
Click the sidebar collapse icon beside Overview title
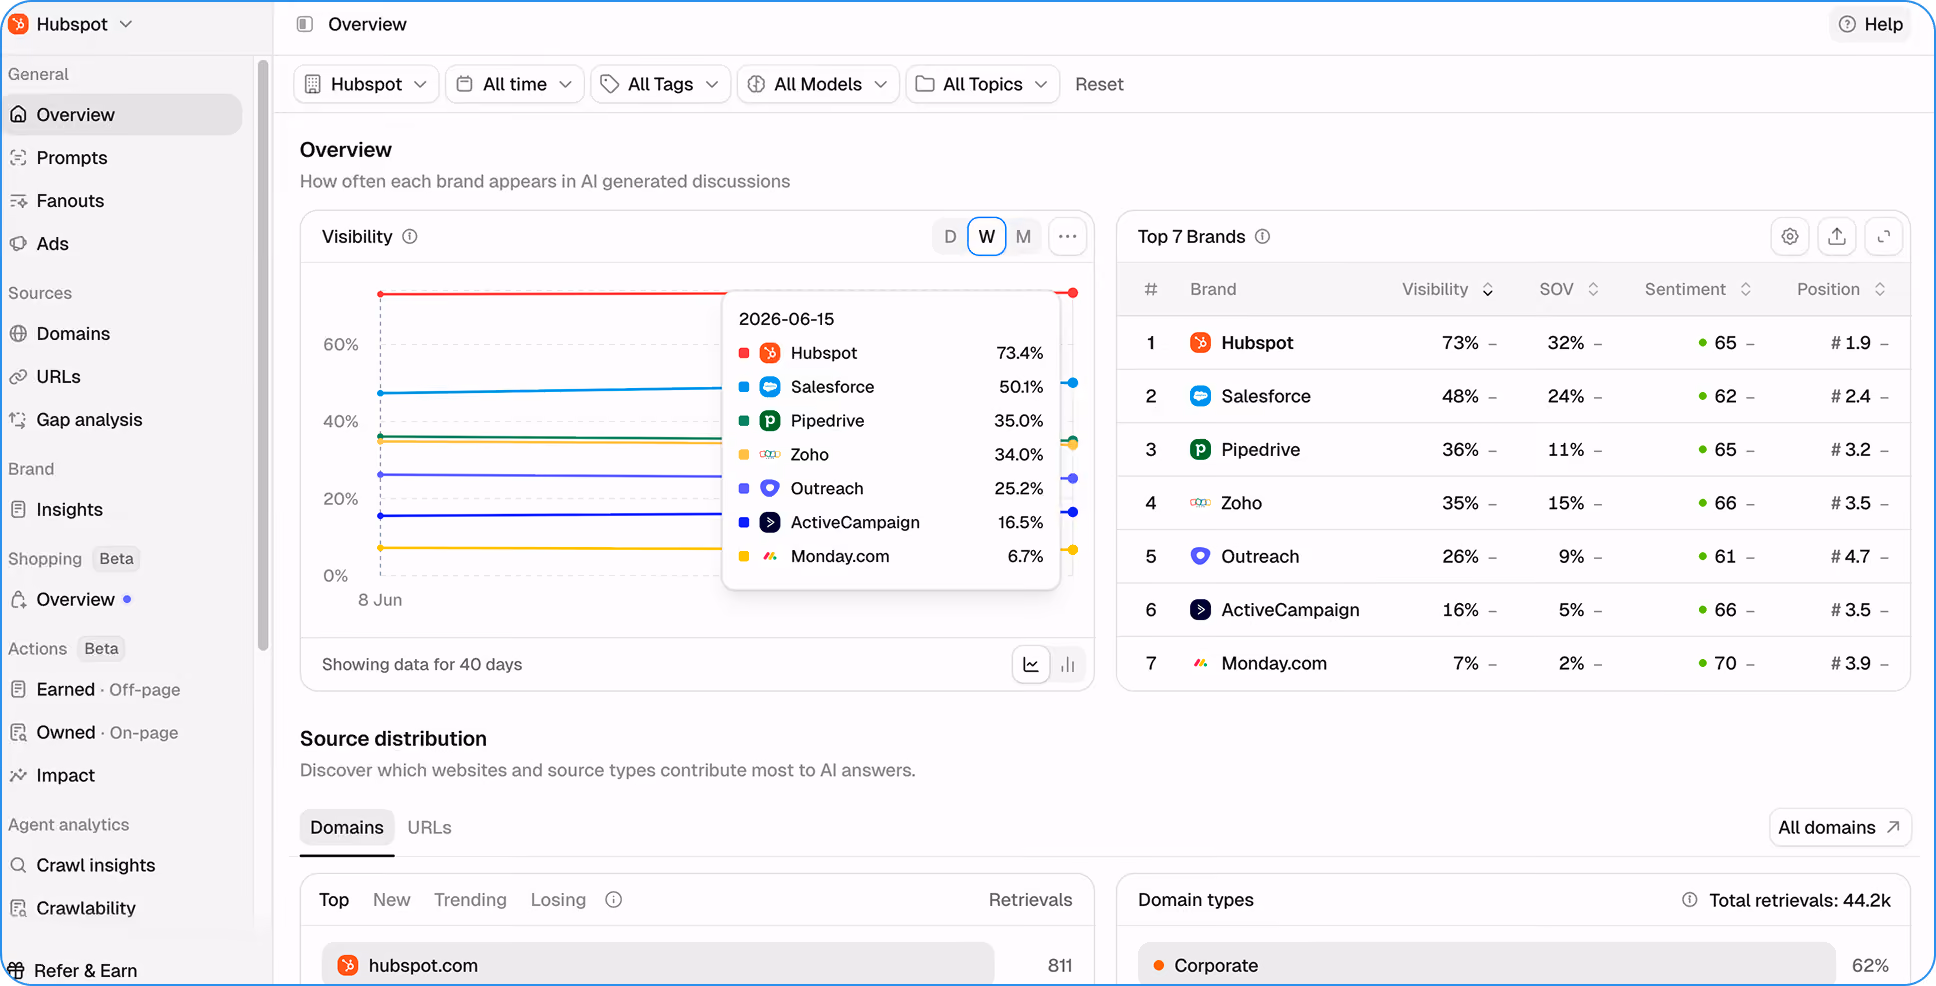pyautogui.click(x=305, y=24)
